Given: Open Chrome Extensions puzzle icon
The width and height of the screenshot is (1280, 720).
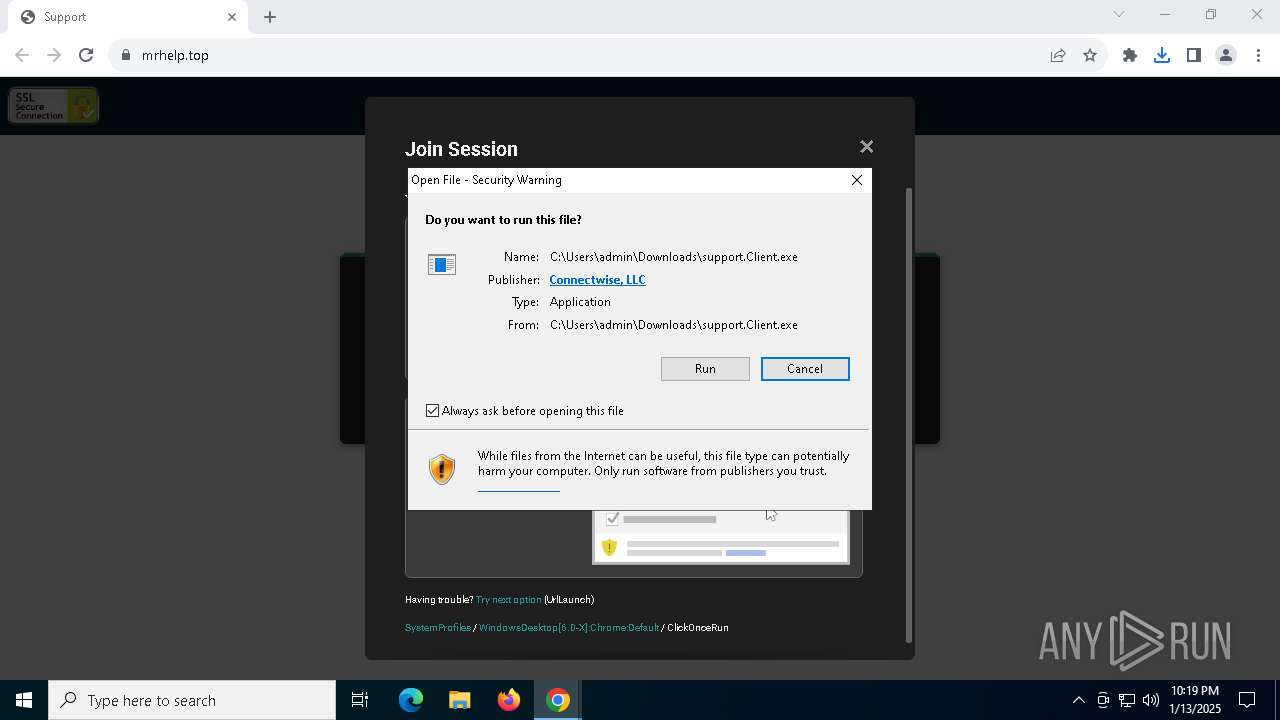Looking at the screenshot, I should point(1130,55).
